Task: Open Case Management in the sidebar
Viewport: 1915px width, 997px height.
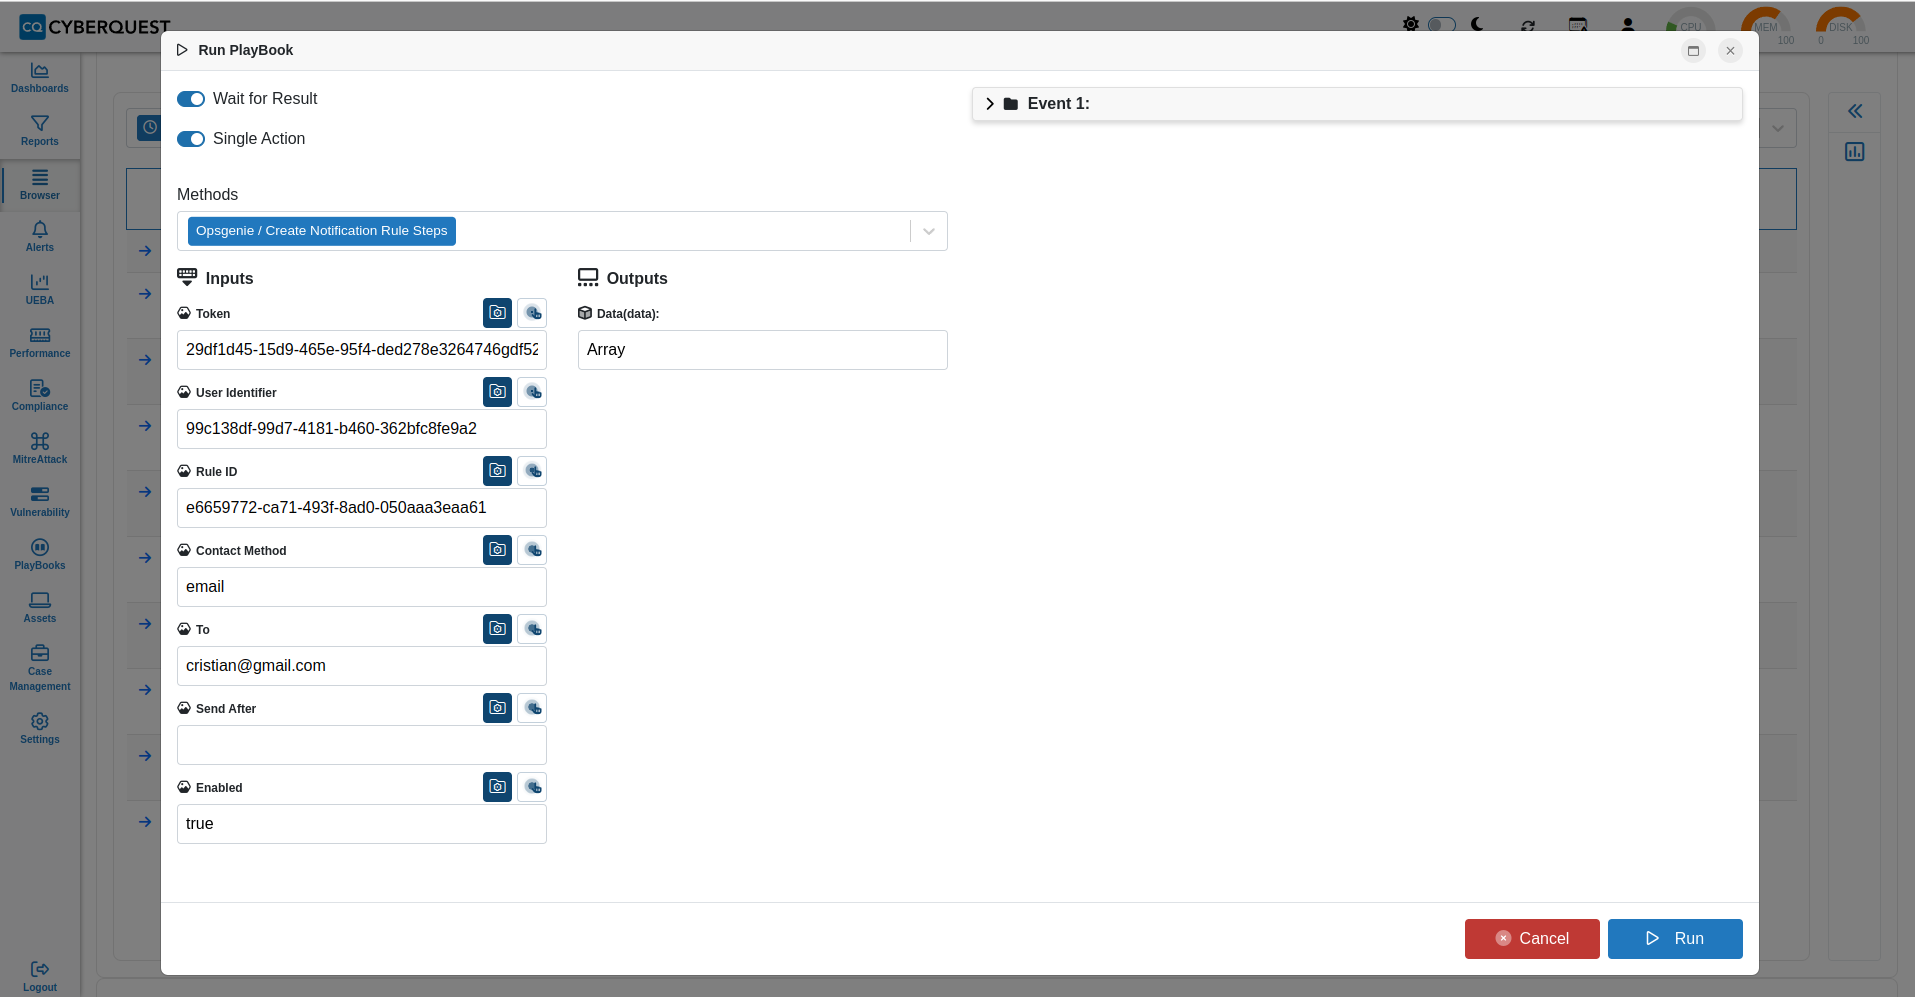Action: [40, 668]
